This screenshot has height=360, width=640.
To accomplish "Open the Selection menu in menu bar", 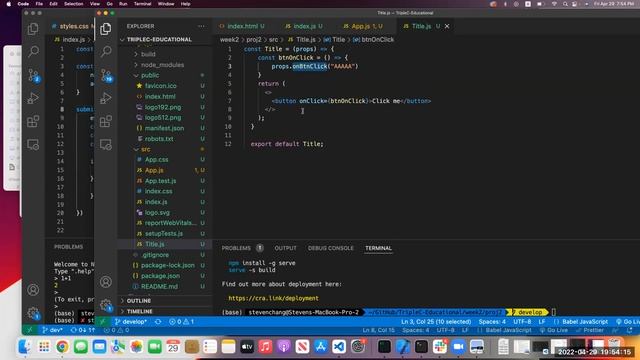I will click(73, 4).
